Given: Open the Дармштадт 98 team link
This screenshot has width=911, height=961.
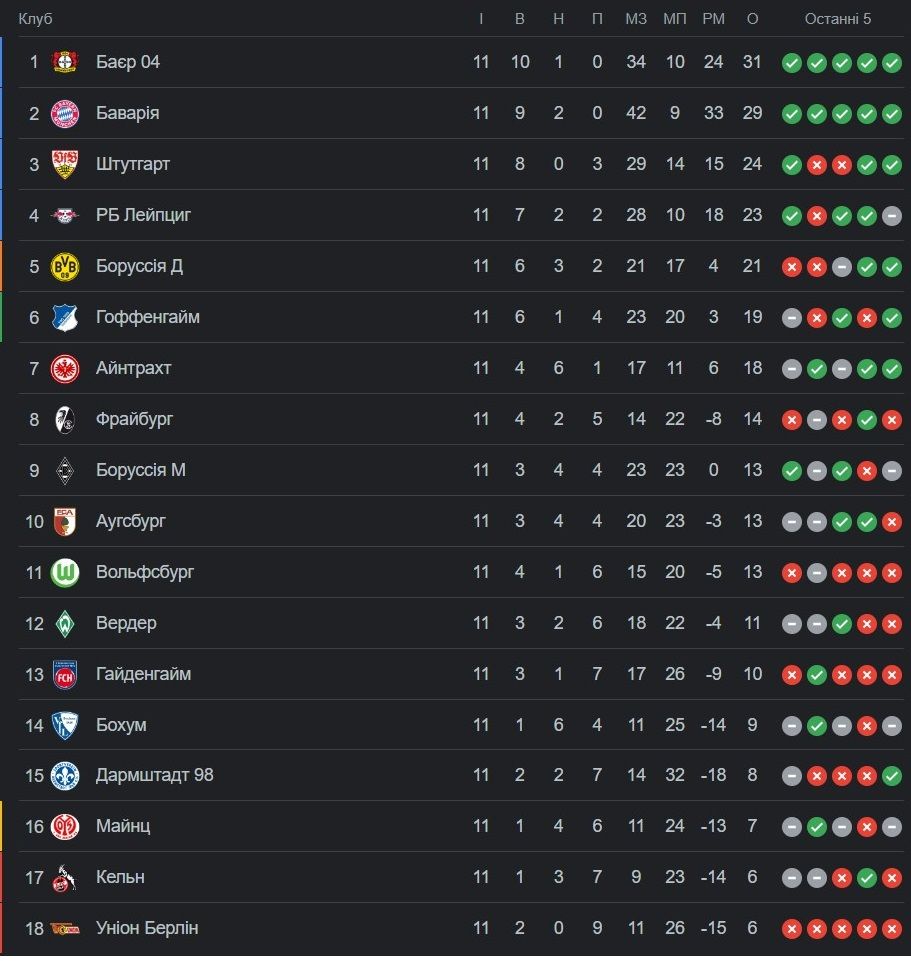Looking at the screenshot, I should [154, 775].
